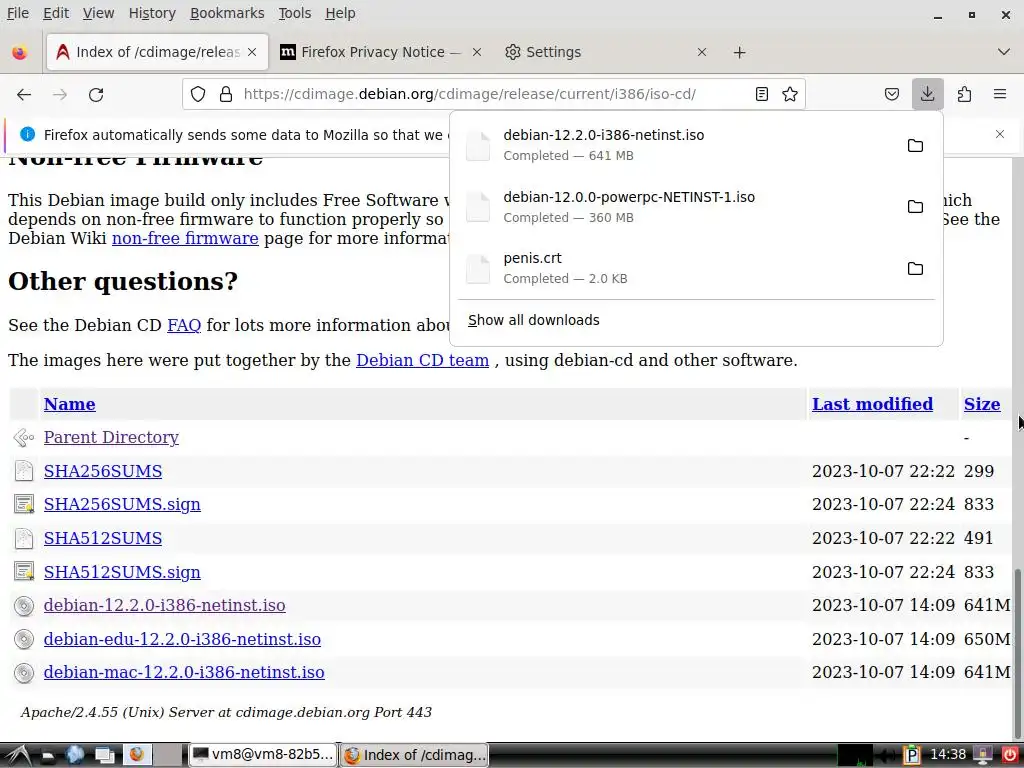1024x768 pixels.
Task: Open the Bookmarks menu
Action: (x=227, y=13)
